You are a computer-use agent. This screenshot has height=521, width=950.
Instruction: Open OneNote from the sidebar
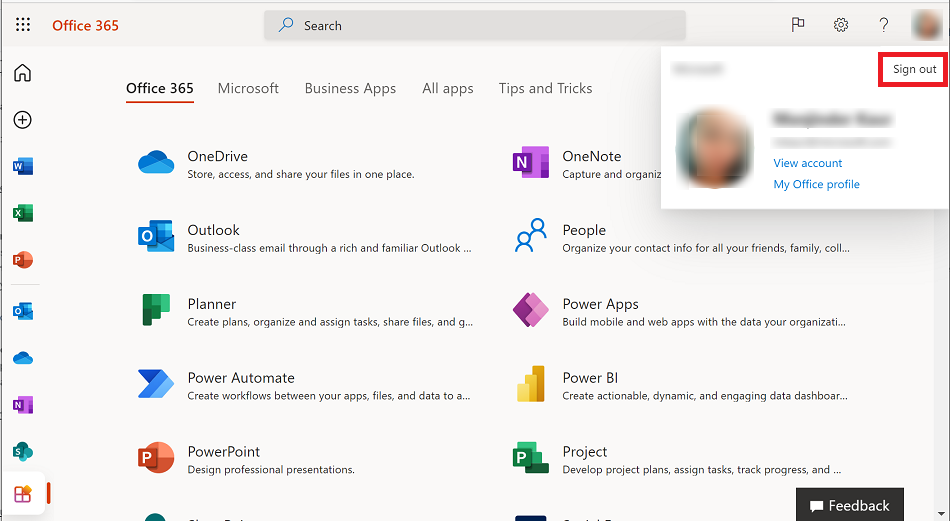click(23, 405)
